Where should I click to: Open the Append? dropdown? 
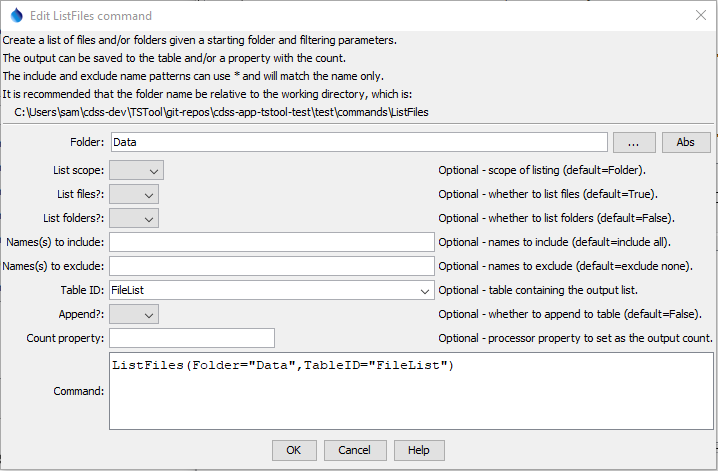134,314
